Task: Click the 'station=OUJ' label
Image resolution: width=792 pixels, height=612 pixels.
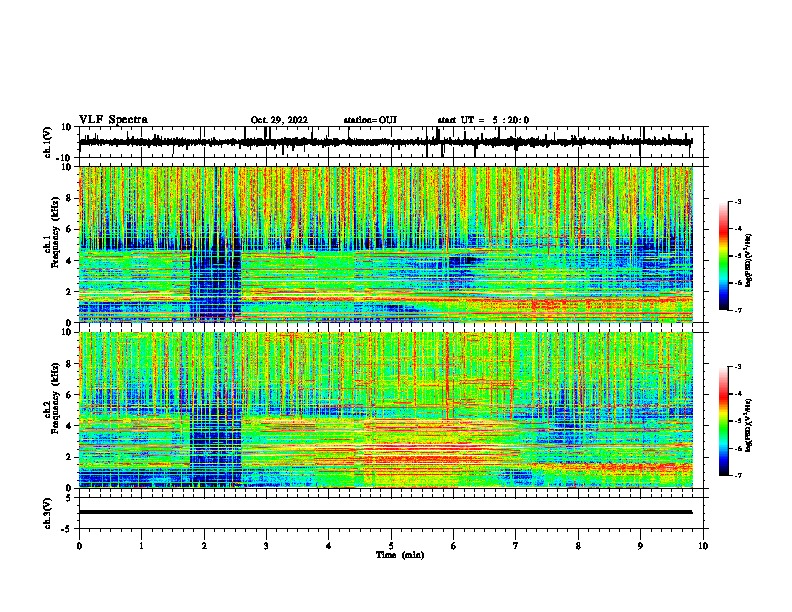Action: [x=370, y=120]
